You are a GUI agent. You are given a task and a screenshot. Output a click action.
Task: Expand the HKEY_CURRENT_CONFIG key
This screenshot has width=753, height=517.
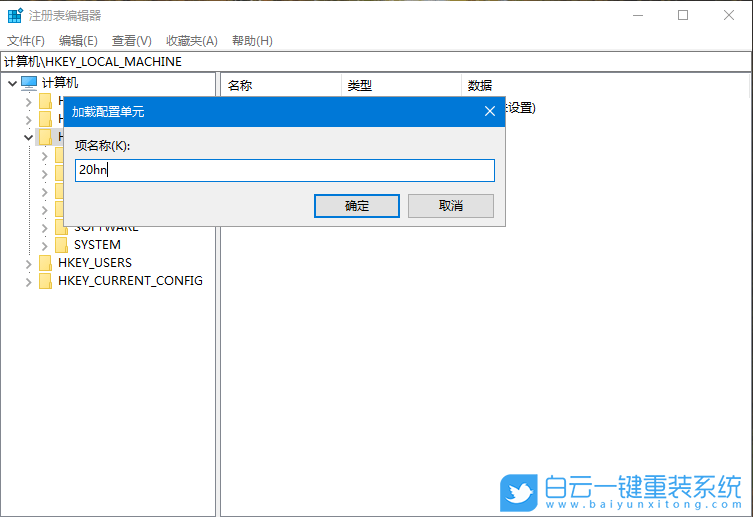tap(28, 282)
